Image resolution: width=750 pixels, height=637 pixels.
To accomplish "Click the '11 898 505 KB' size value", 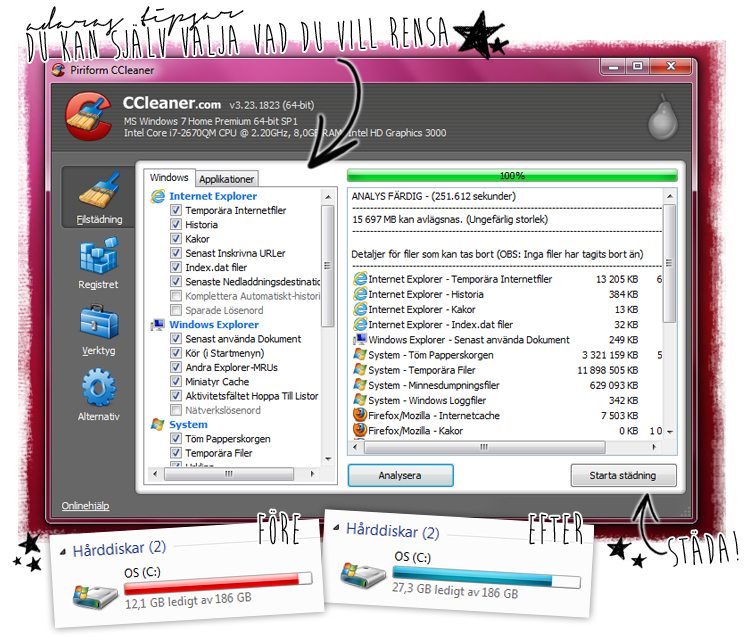I will 607,370.
